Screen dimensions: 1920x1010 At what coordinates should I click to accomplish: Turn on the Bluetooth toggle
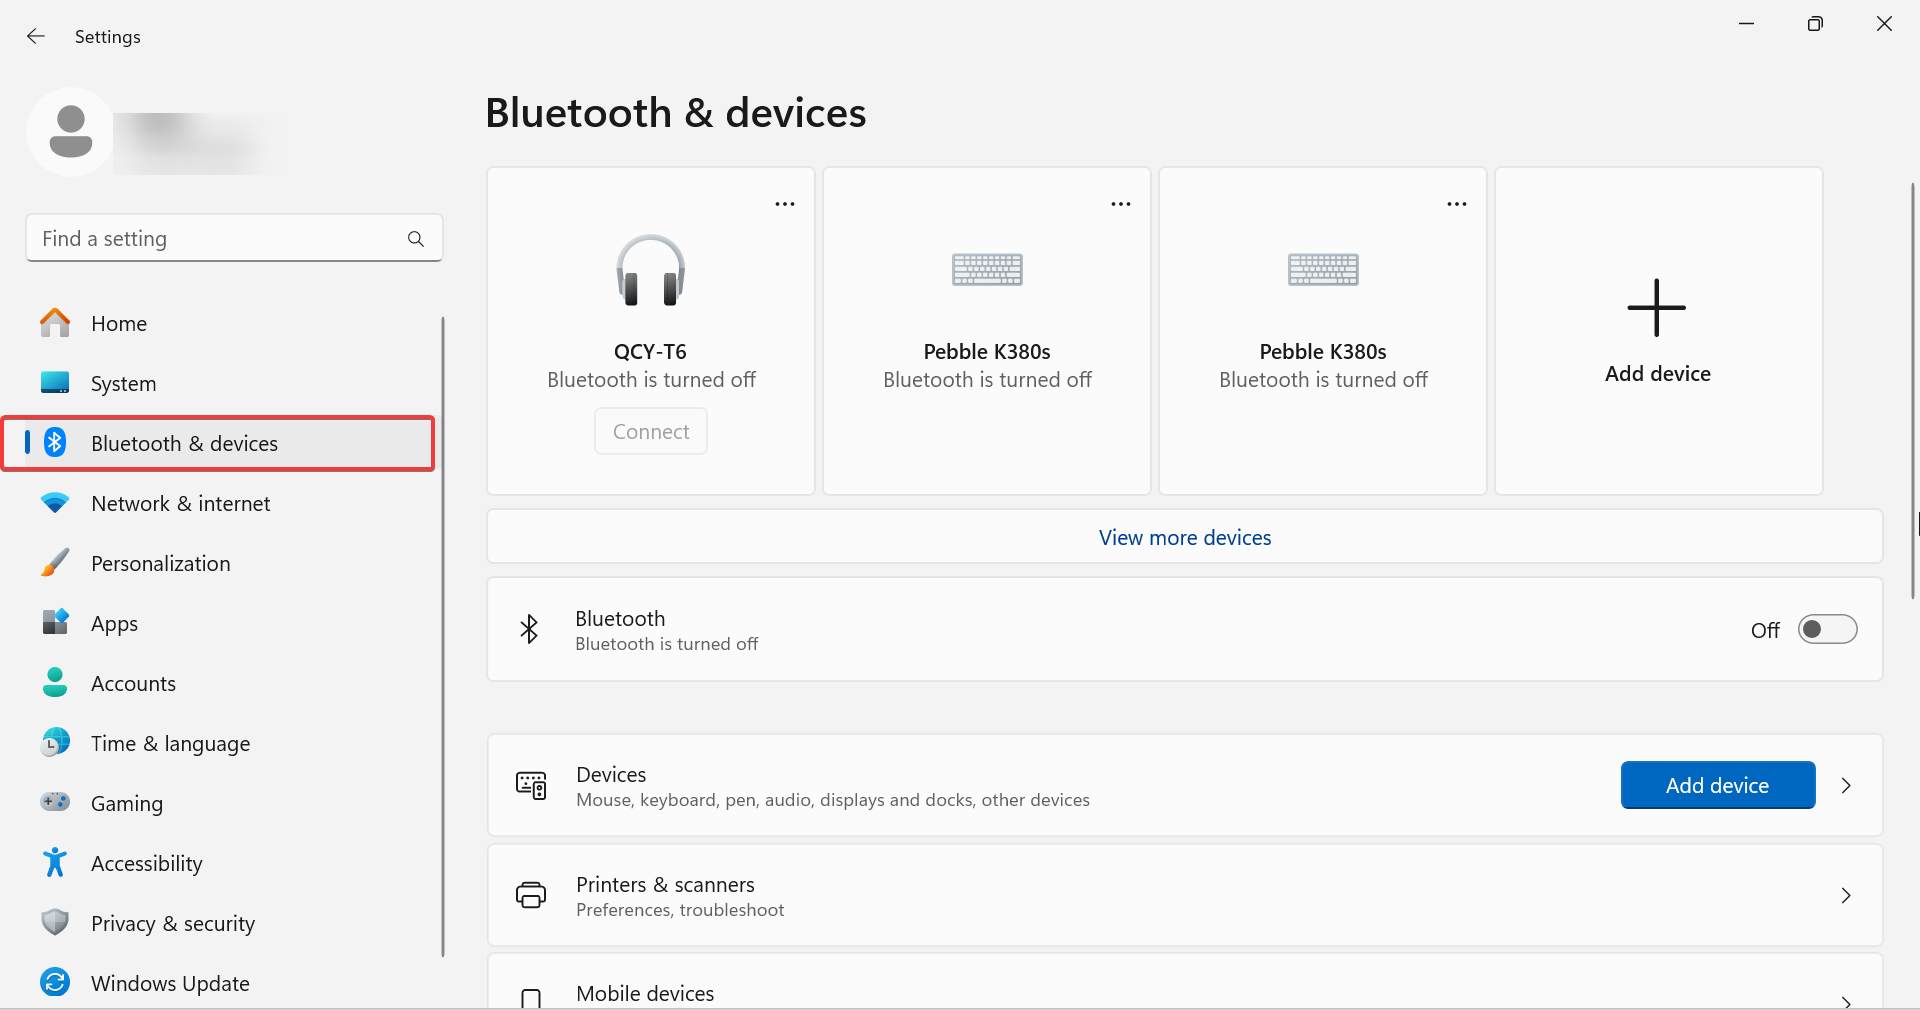(1826, 630)
